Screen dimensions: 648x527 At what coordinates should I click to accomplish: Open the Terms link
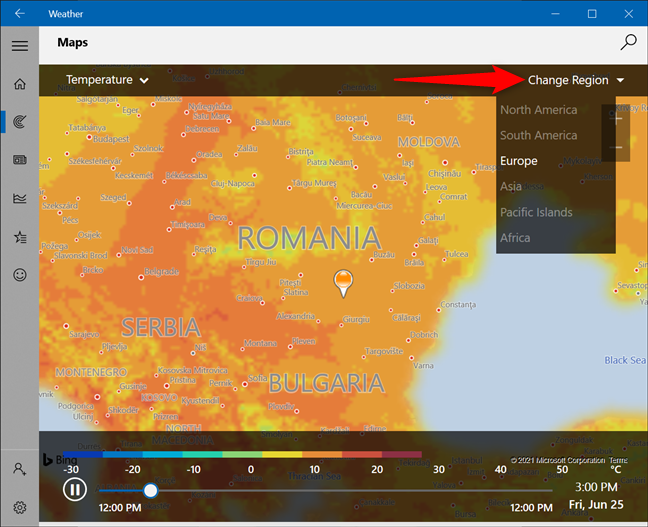coord(618,460)
